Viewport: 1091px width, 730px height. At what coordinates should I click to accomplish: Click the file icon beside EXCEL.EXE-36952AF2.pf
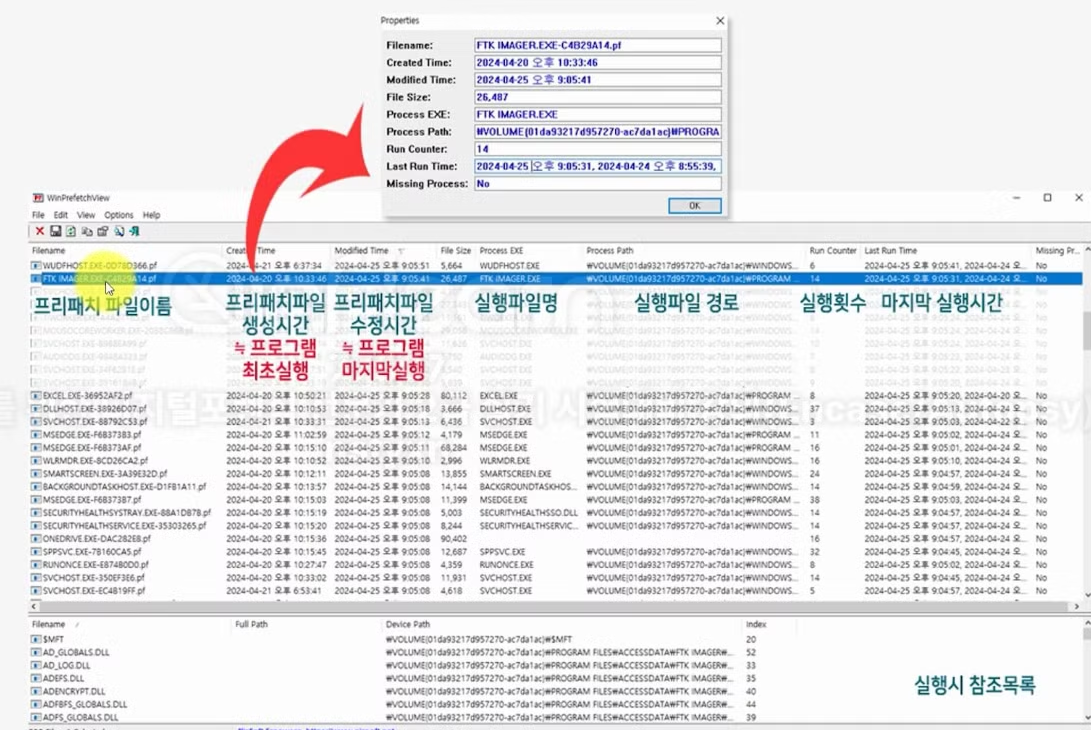click(x=35, y=396)
